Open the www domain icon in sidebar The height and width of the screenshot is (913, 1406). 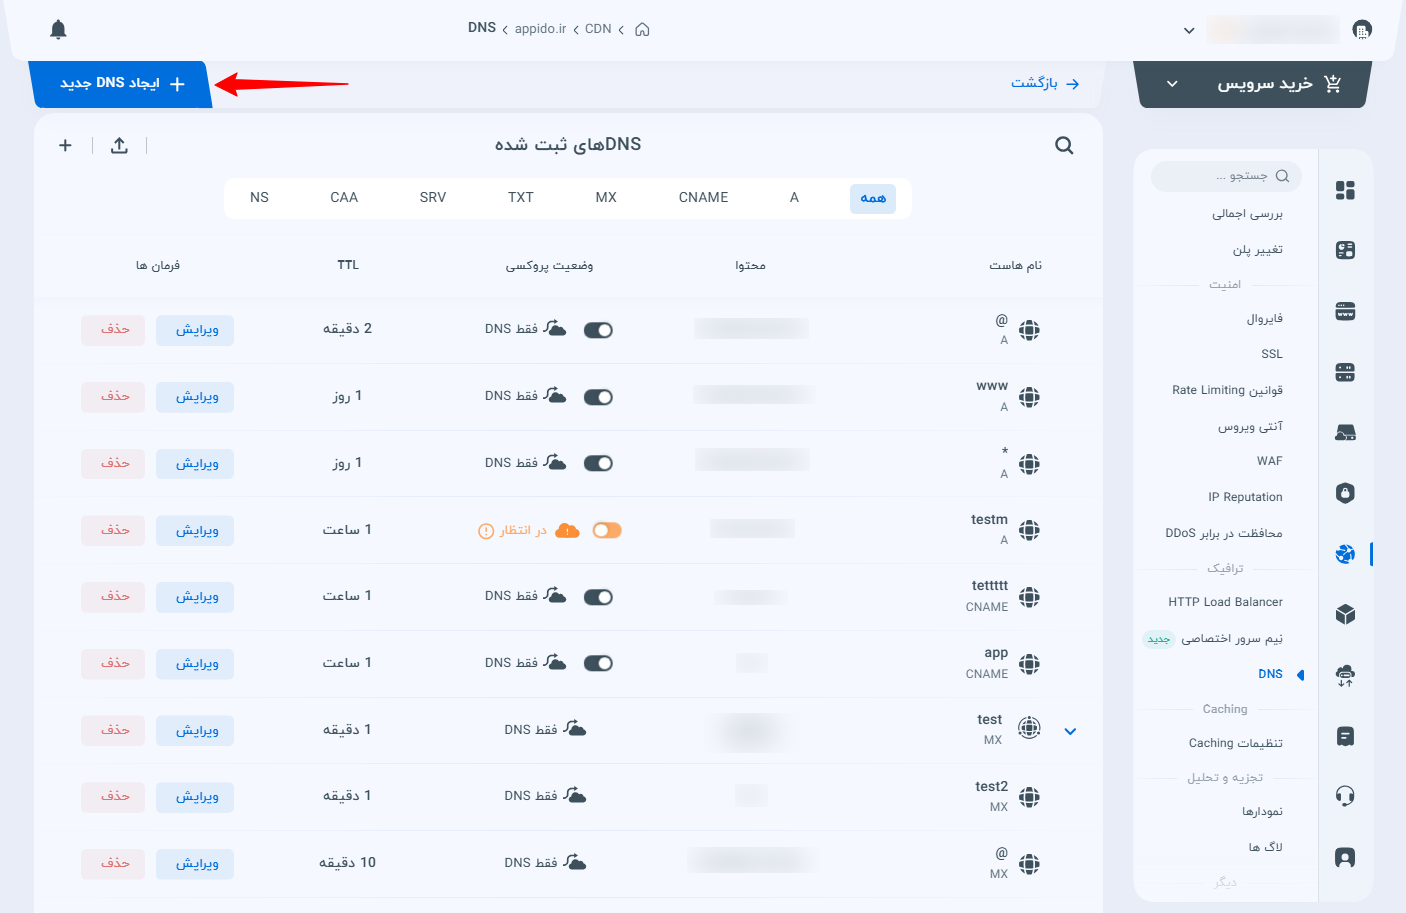(x=1345, y=312)
